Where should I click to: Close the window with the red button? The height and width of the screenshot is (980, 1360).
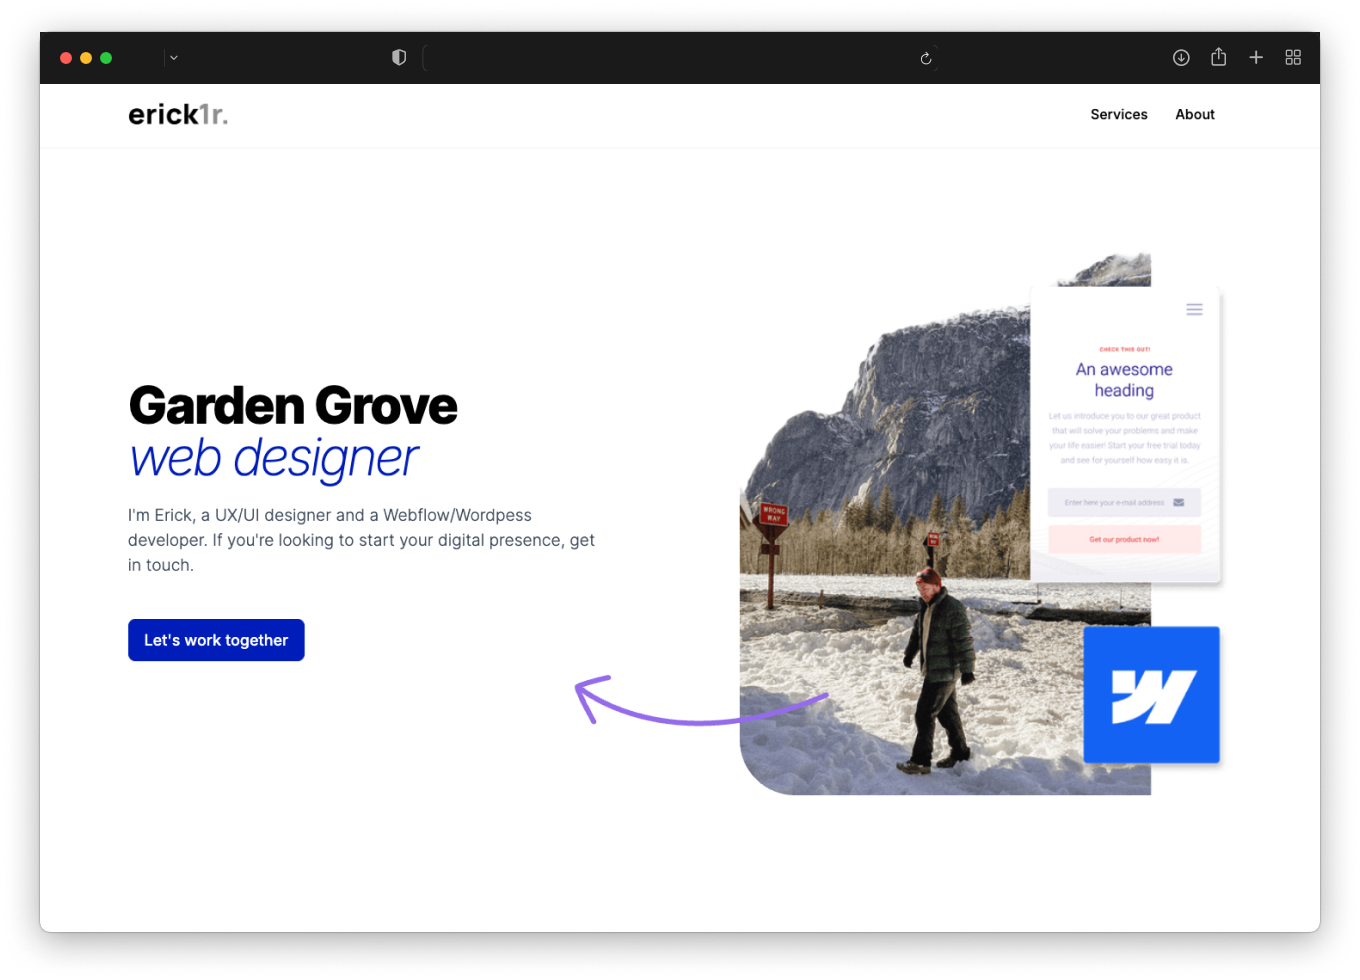tap(66, 58)
